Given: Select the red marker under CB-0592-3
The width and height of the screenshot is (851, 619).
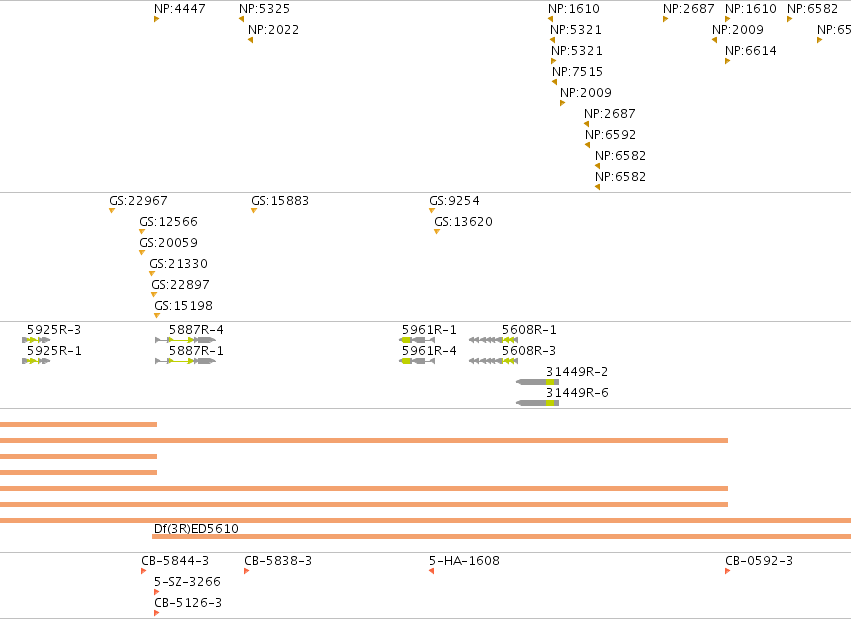Looking at the screenshot, I should click(727, 571).
